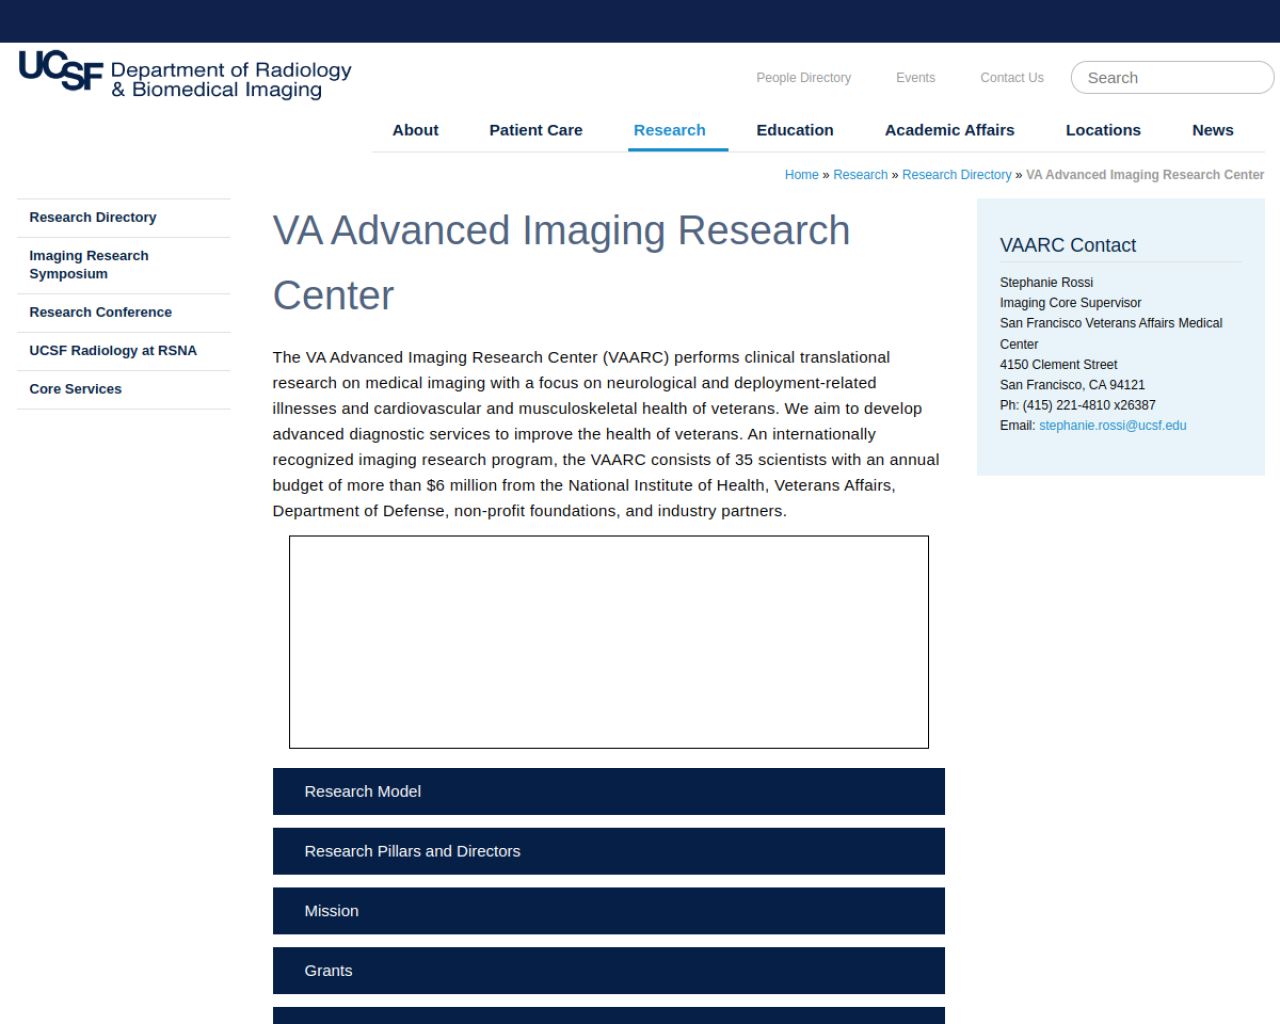Open UCSF Radiology at RSNA sidebar link
The width and height of the screenshot is (1280, 1024).
pyautogui.click(x=123, y=351)
